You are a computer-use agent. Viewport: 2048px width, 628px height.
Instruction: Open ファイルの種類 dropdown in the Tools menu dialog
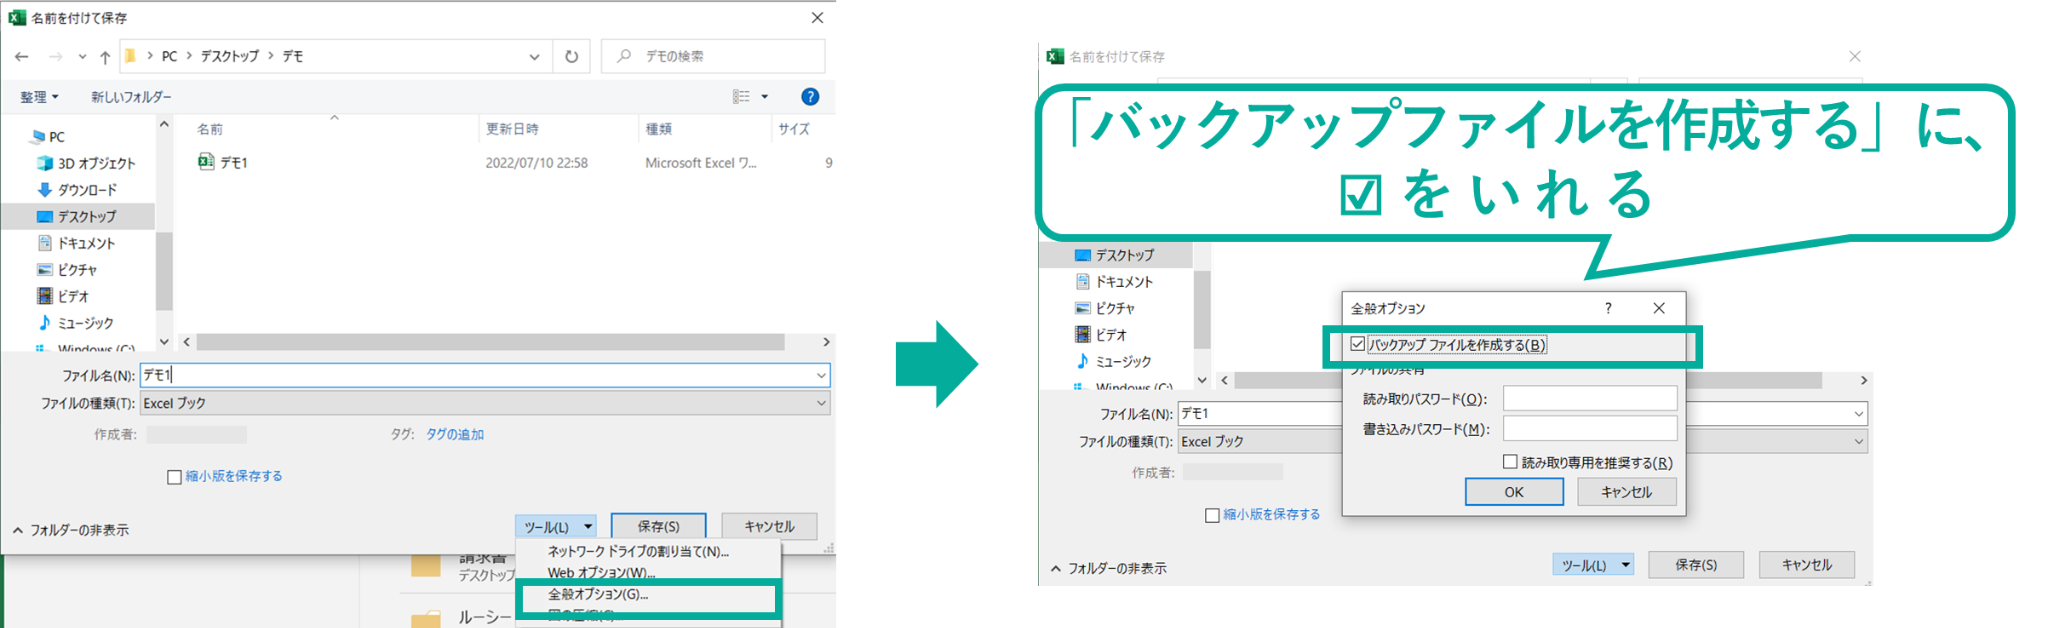(x=485, y=403)
